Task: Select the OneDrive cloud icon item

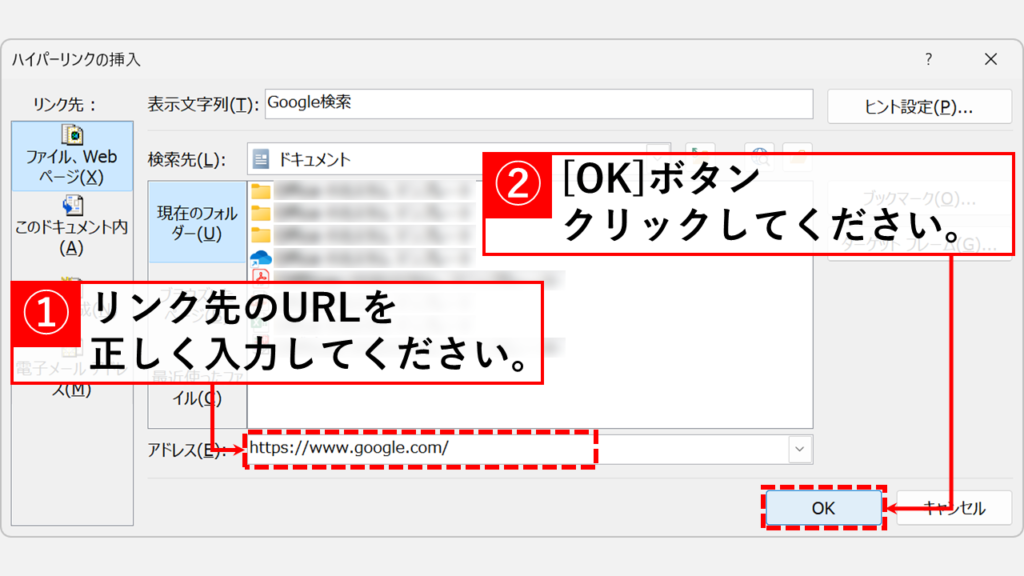Action: [261, 257]
